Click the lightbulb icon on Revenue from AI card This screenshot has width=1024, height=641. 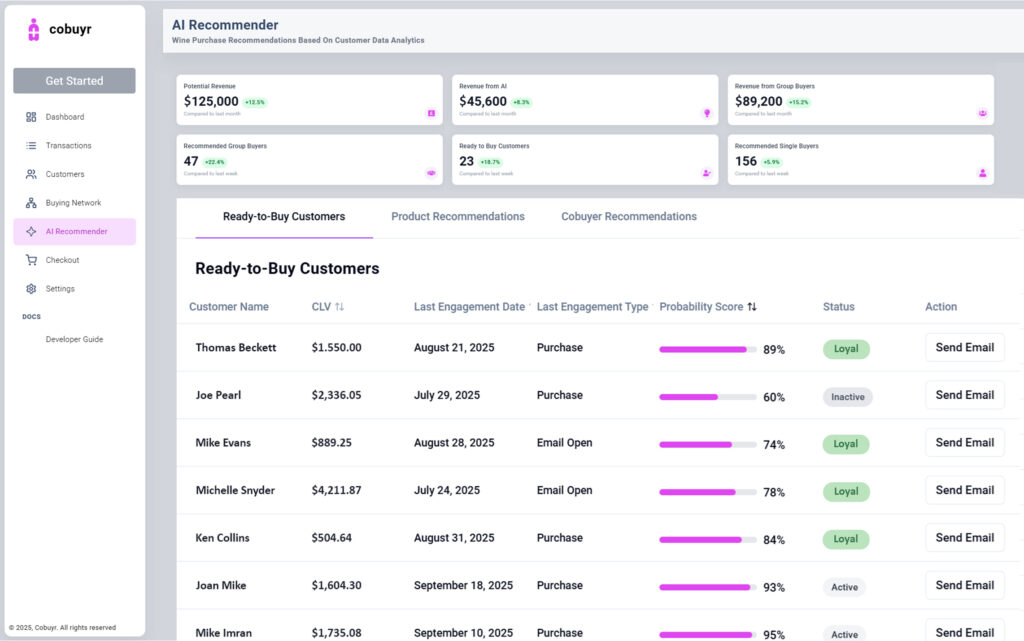[707, 113]
